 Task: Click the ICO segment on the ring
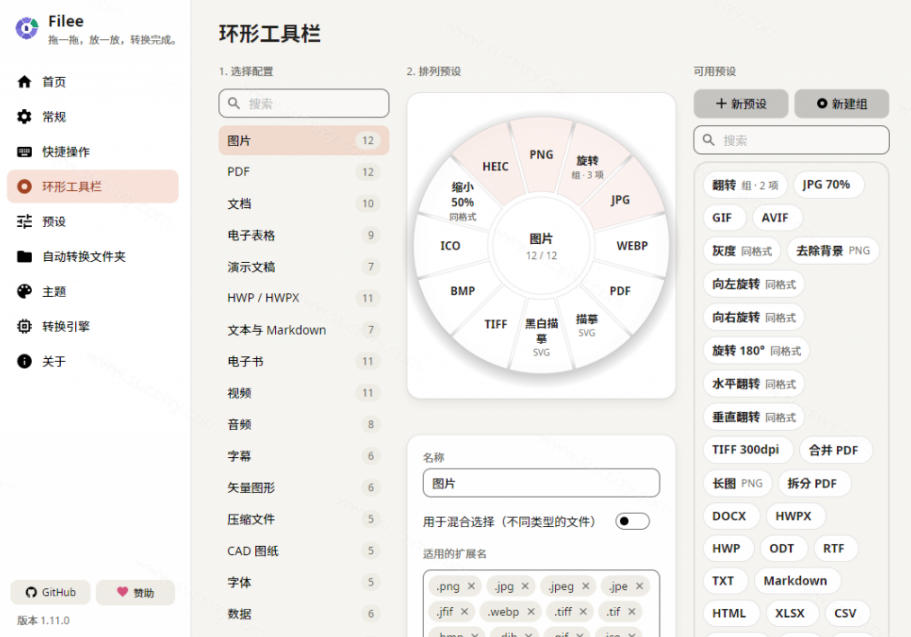pyautogui.click(x=450, y=246)
